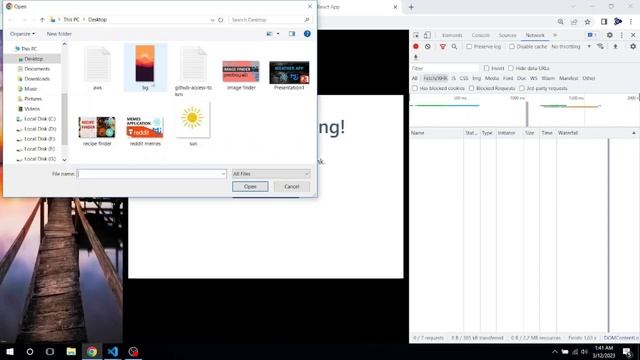Viewport: 640px width, 360px height.
Task: Toggle the red filter funnel icon in DevTools
Action: click(x=442, y=47)
